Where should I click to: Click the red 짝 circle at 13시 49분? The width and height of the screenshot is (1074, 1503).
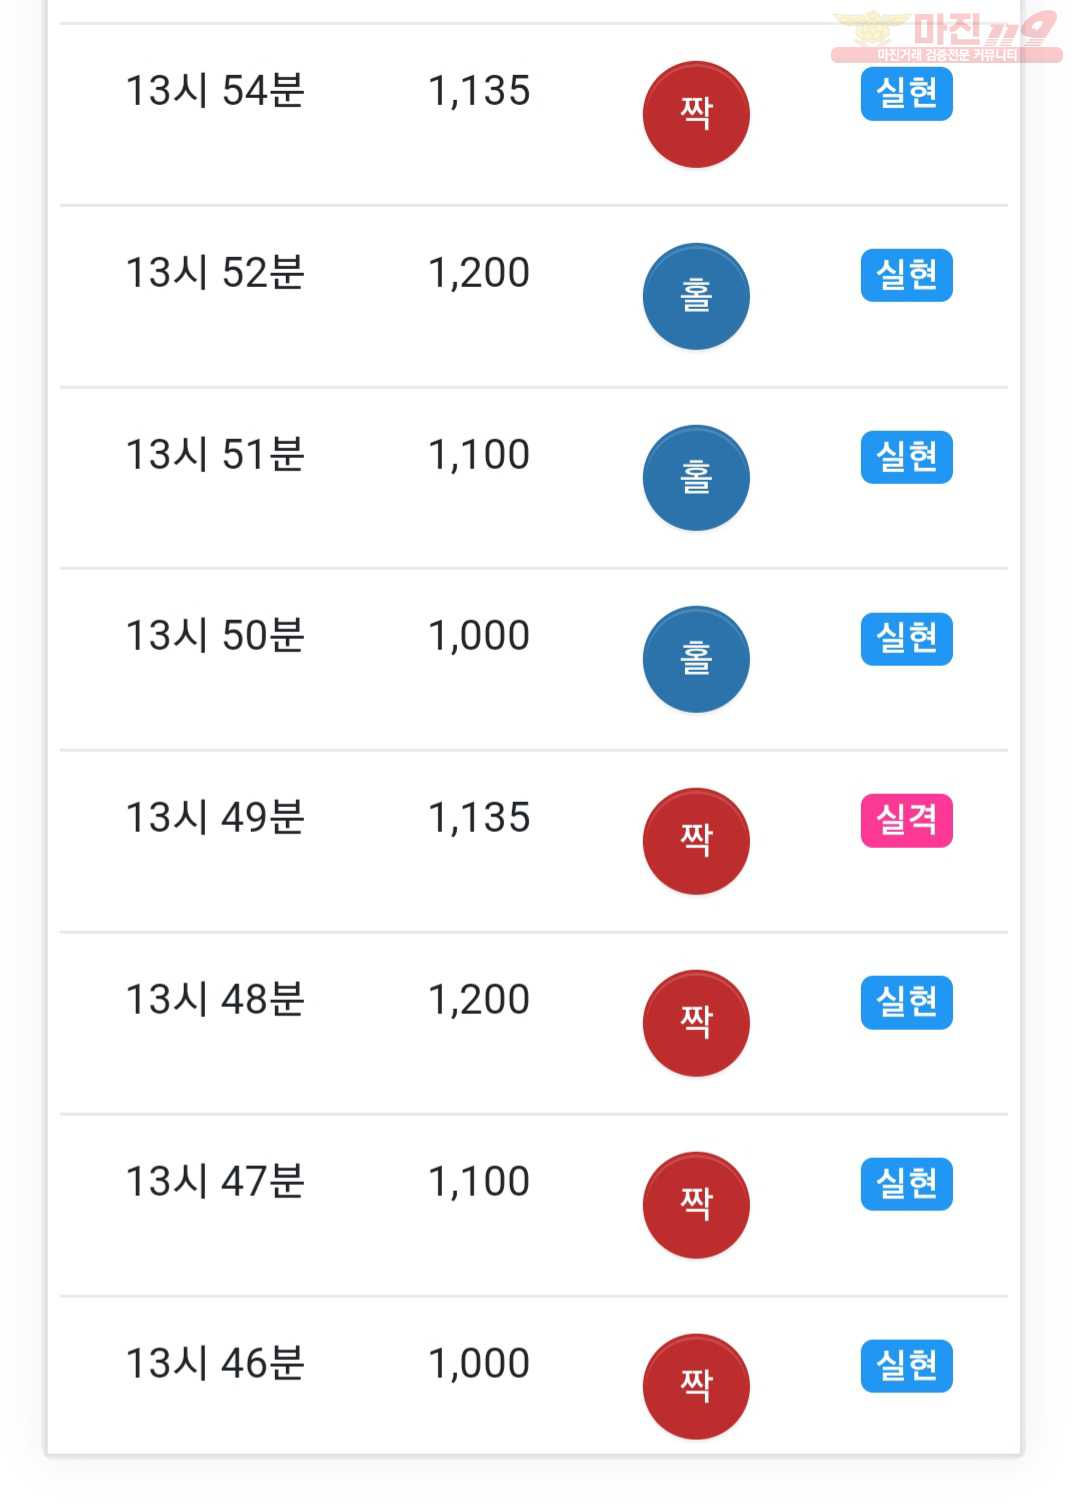[x=696, y=841]
